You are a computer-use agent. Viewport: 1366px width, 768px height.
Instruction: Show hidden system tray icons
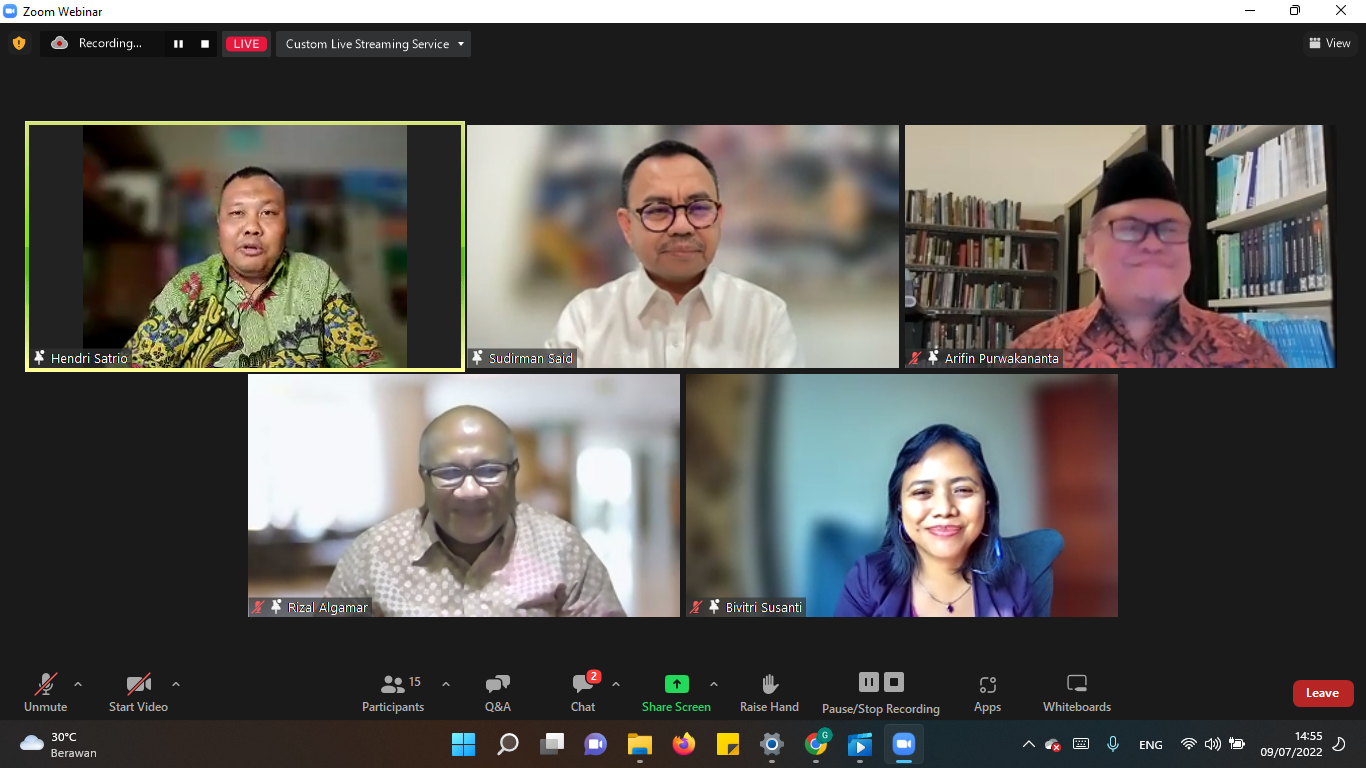point(1028,744)
